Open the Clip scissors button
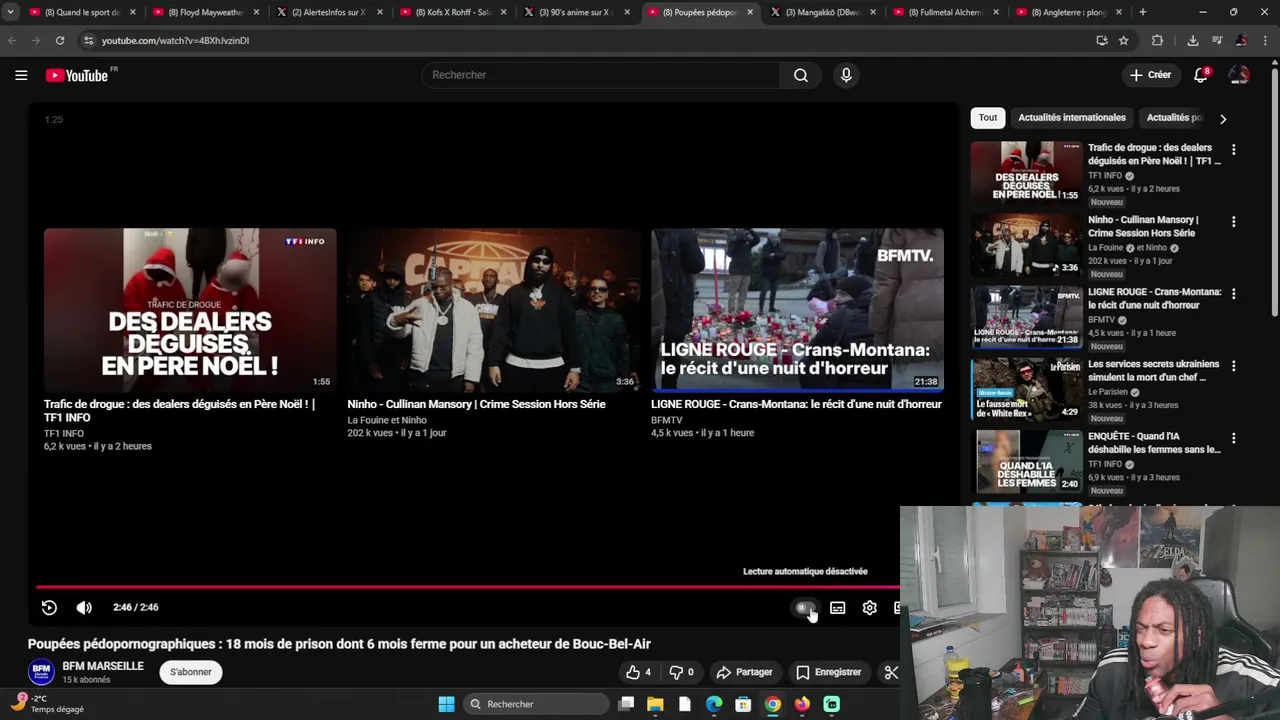This screenshot has height=720, width=1280. point(890,672)
